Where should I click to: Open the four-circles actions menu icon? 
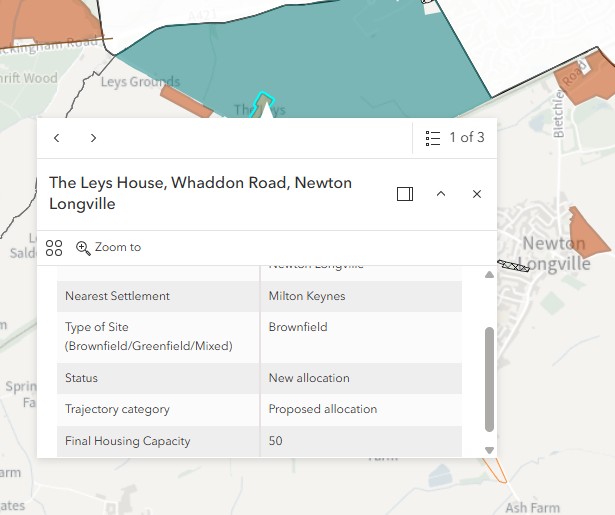[x=54, y=248]
